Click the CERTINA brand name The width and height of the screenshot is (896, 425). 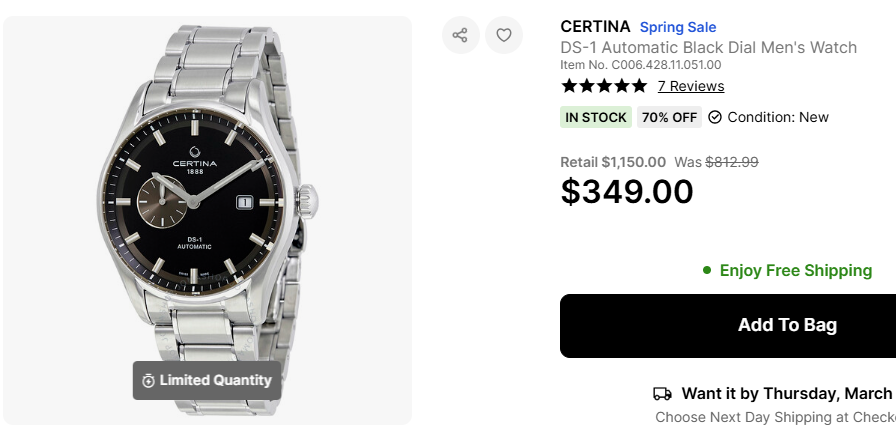point(595,27)
